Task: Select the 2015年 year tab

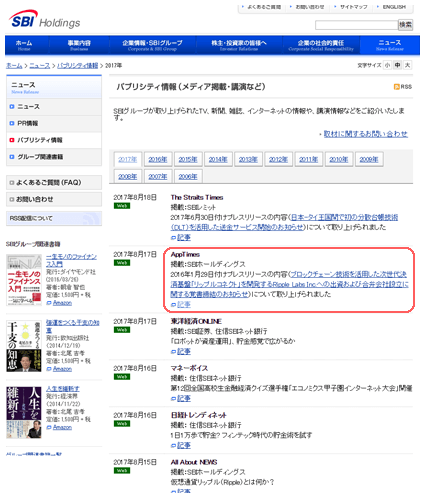Action: pos(188,159)
